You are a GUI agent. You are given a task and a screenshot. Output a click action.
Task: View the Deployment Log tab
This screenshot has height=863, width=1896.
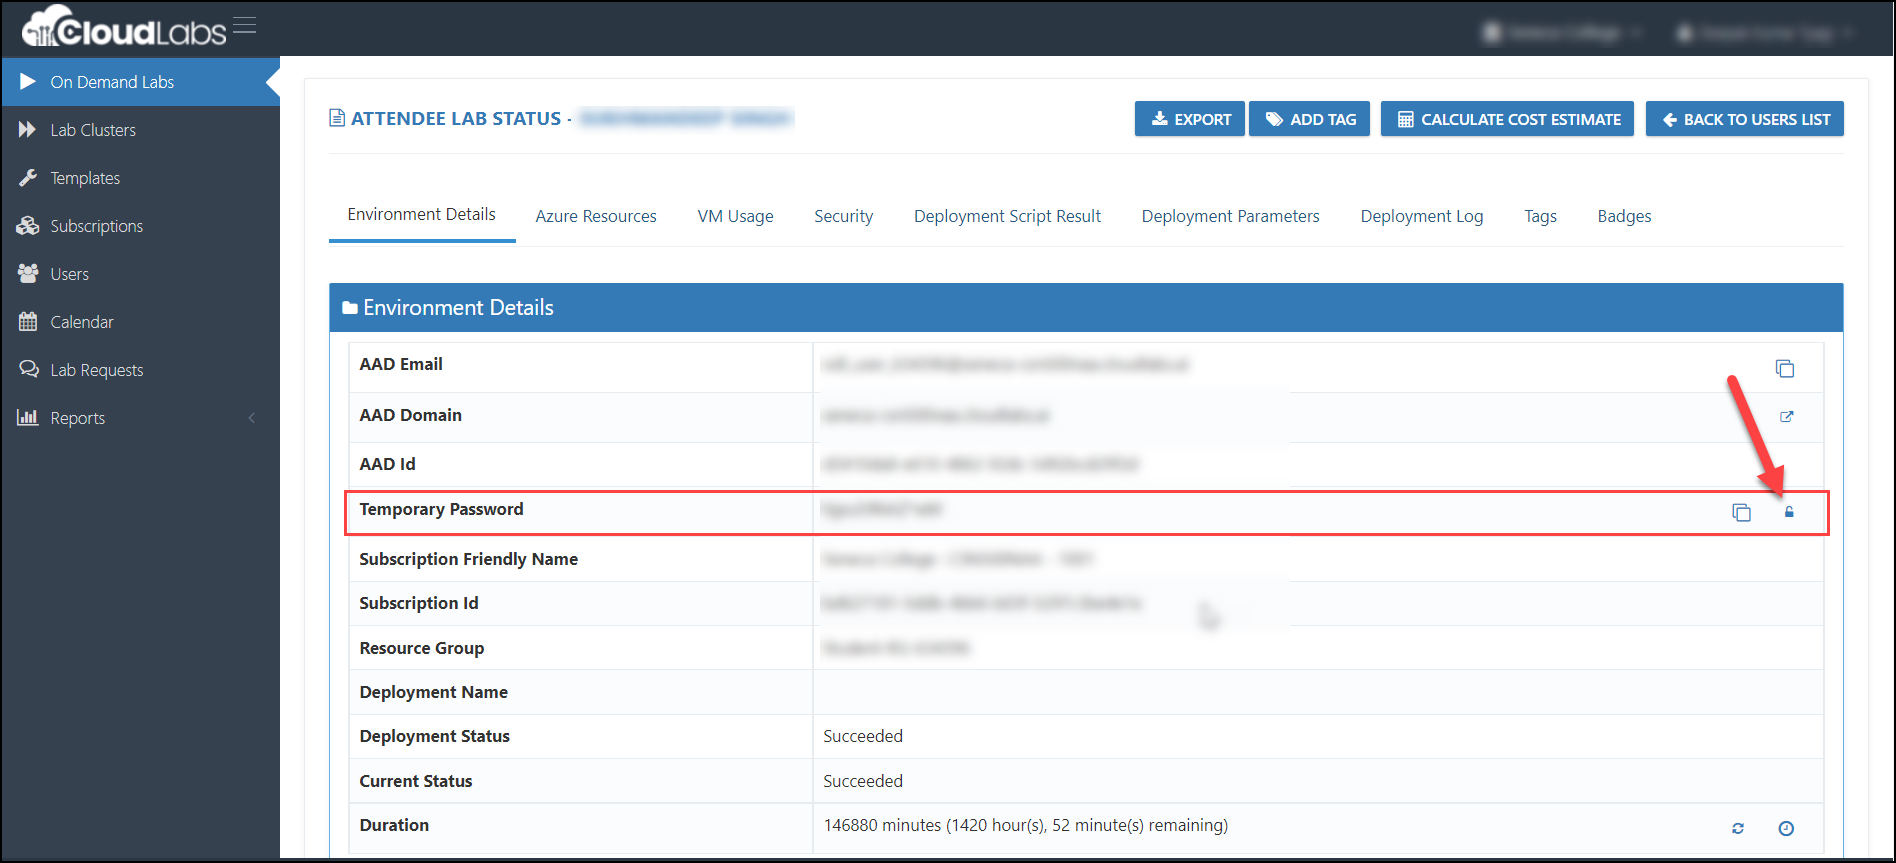[1422, 216]
